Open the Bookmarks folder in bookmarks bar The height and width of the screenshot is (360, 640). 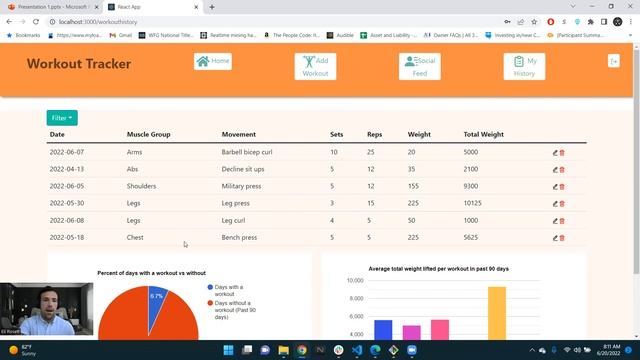[24, 36]
